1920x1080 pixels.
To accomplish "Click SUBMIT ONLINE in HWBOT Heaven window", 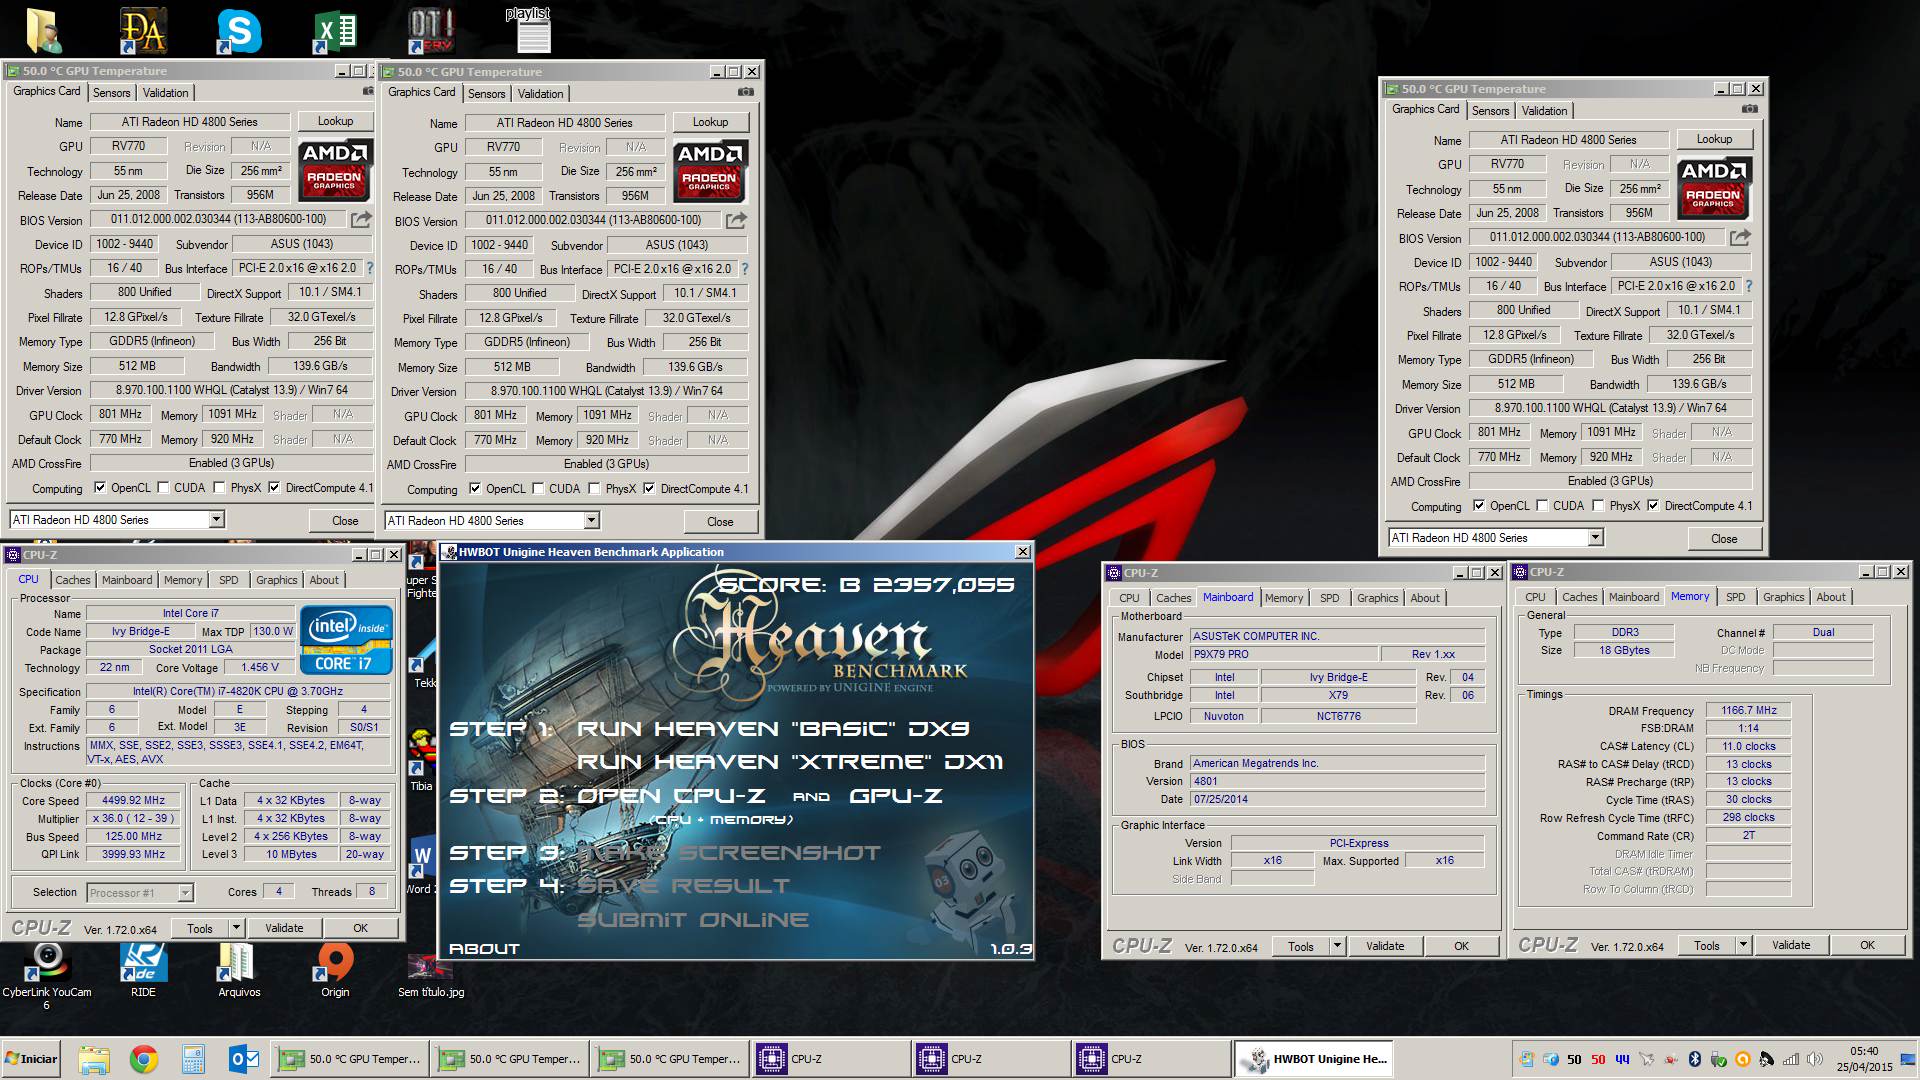I will pos(693,920).
